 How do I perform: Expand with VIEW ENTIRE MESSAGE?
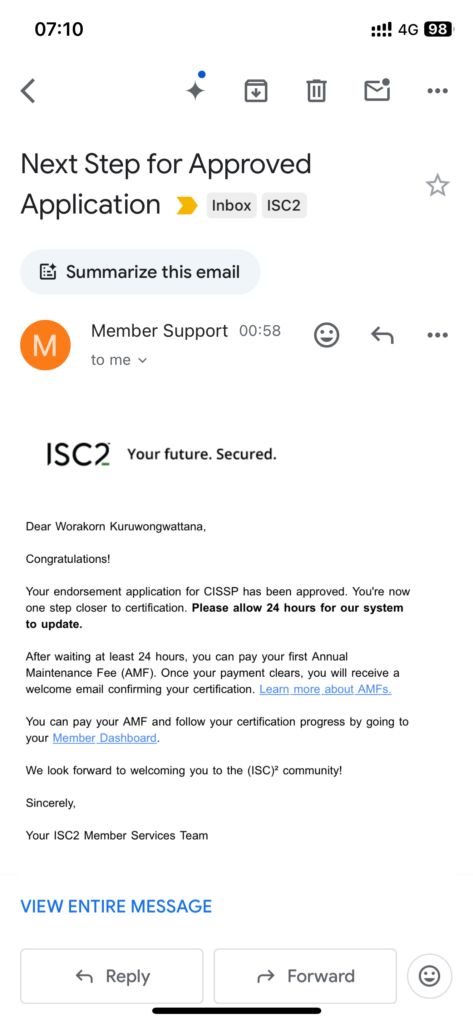point(116,906)
